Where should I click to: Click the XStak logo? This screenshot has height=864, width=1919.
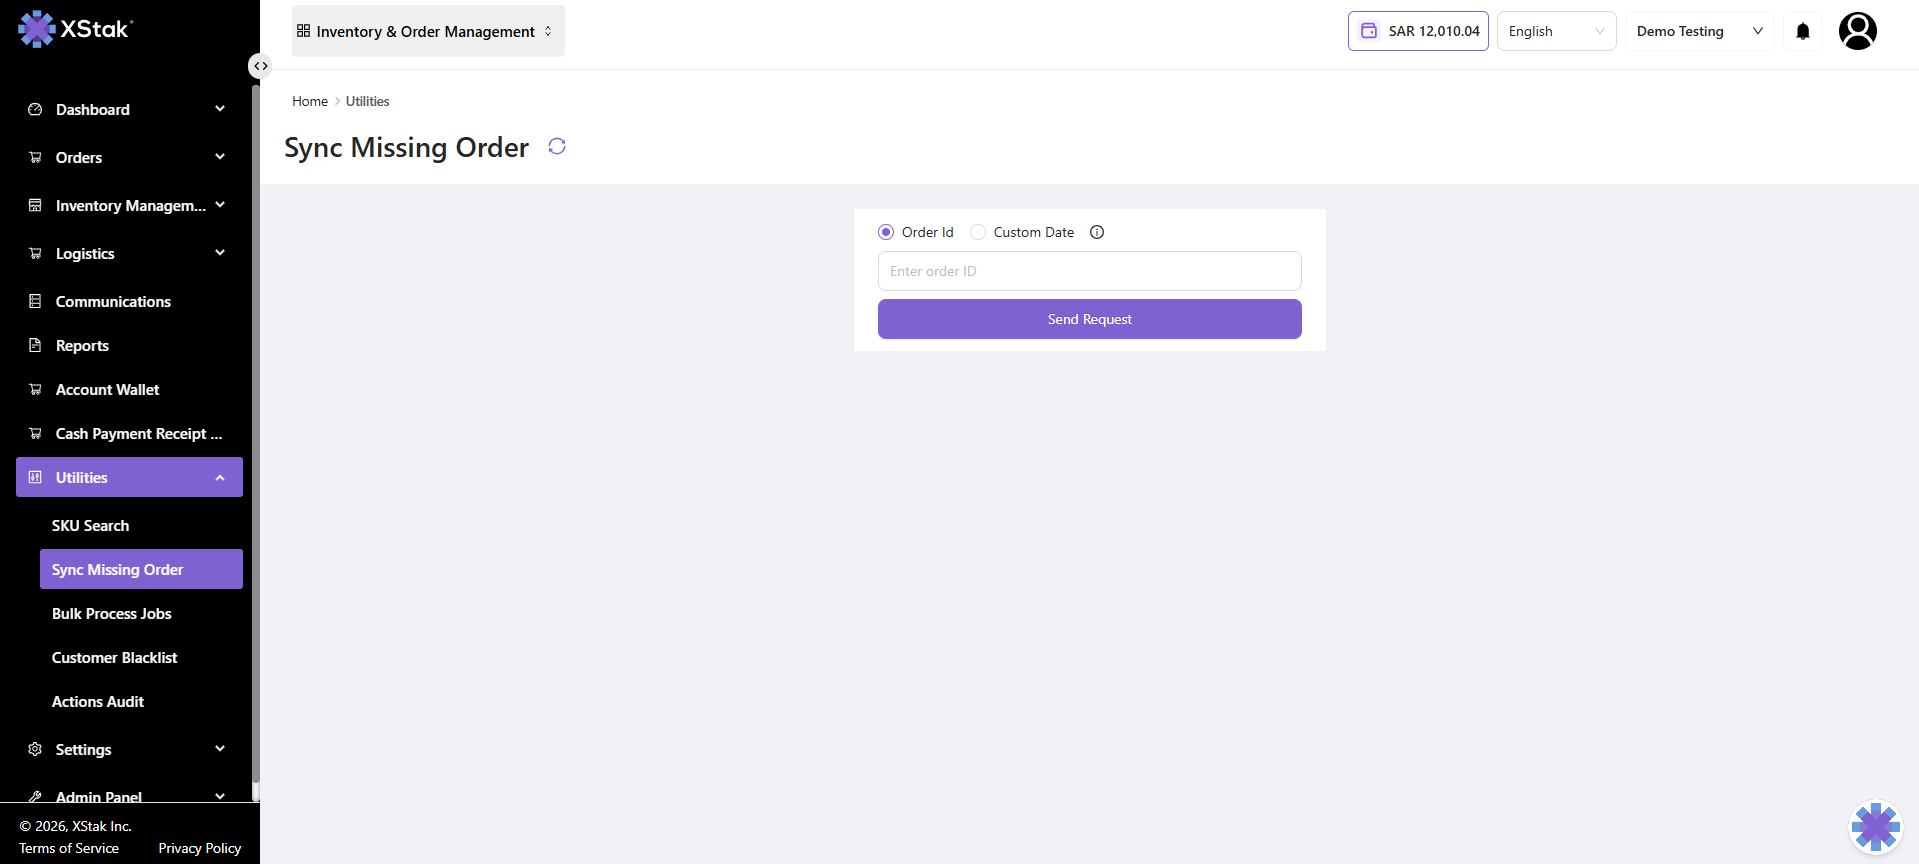tap(76, 29)
